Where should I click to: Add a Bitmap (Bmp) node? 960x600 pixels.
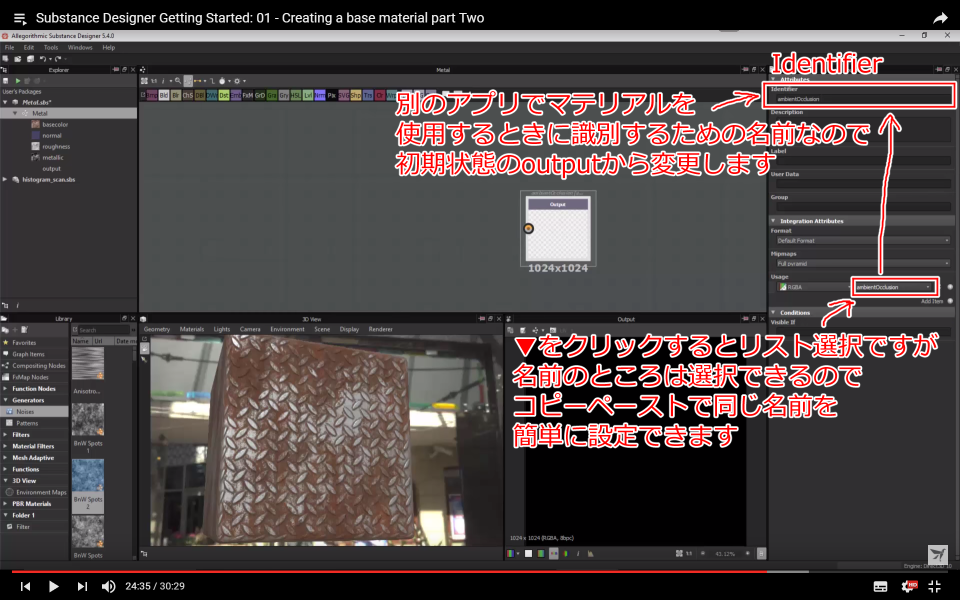pyautogui.click(x=152, y=96)
